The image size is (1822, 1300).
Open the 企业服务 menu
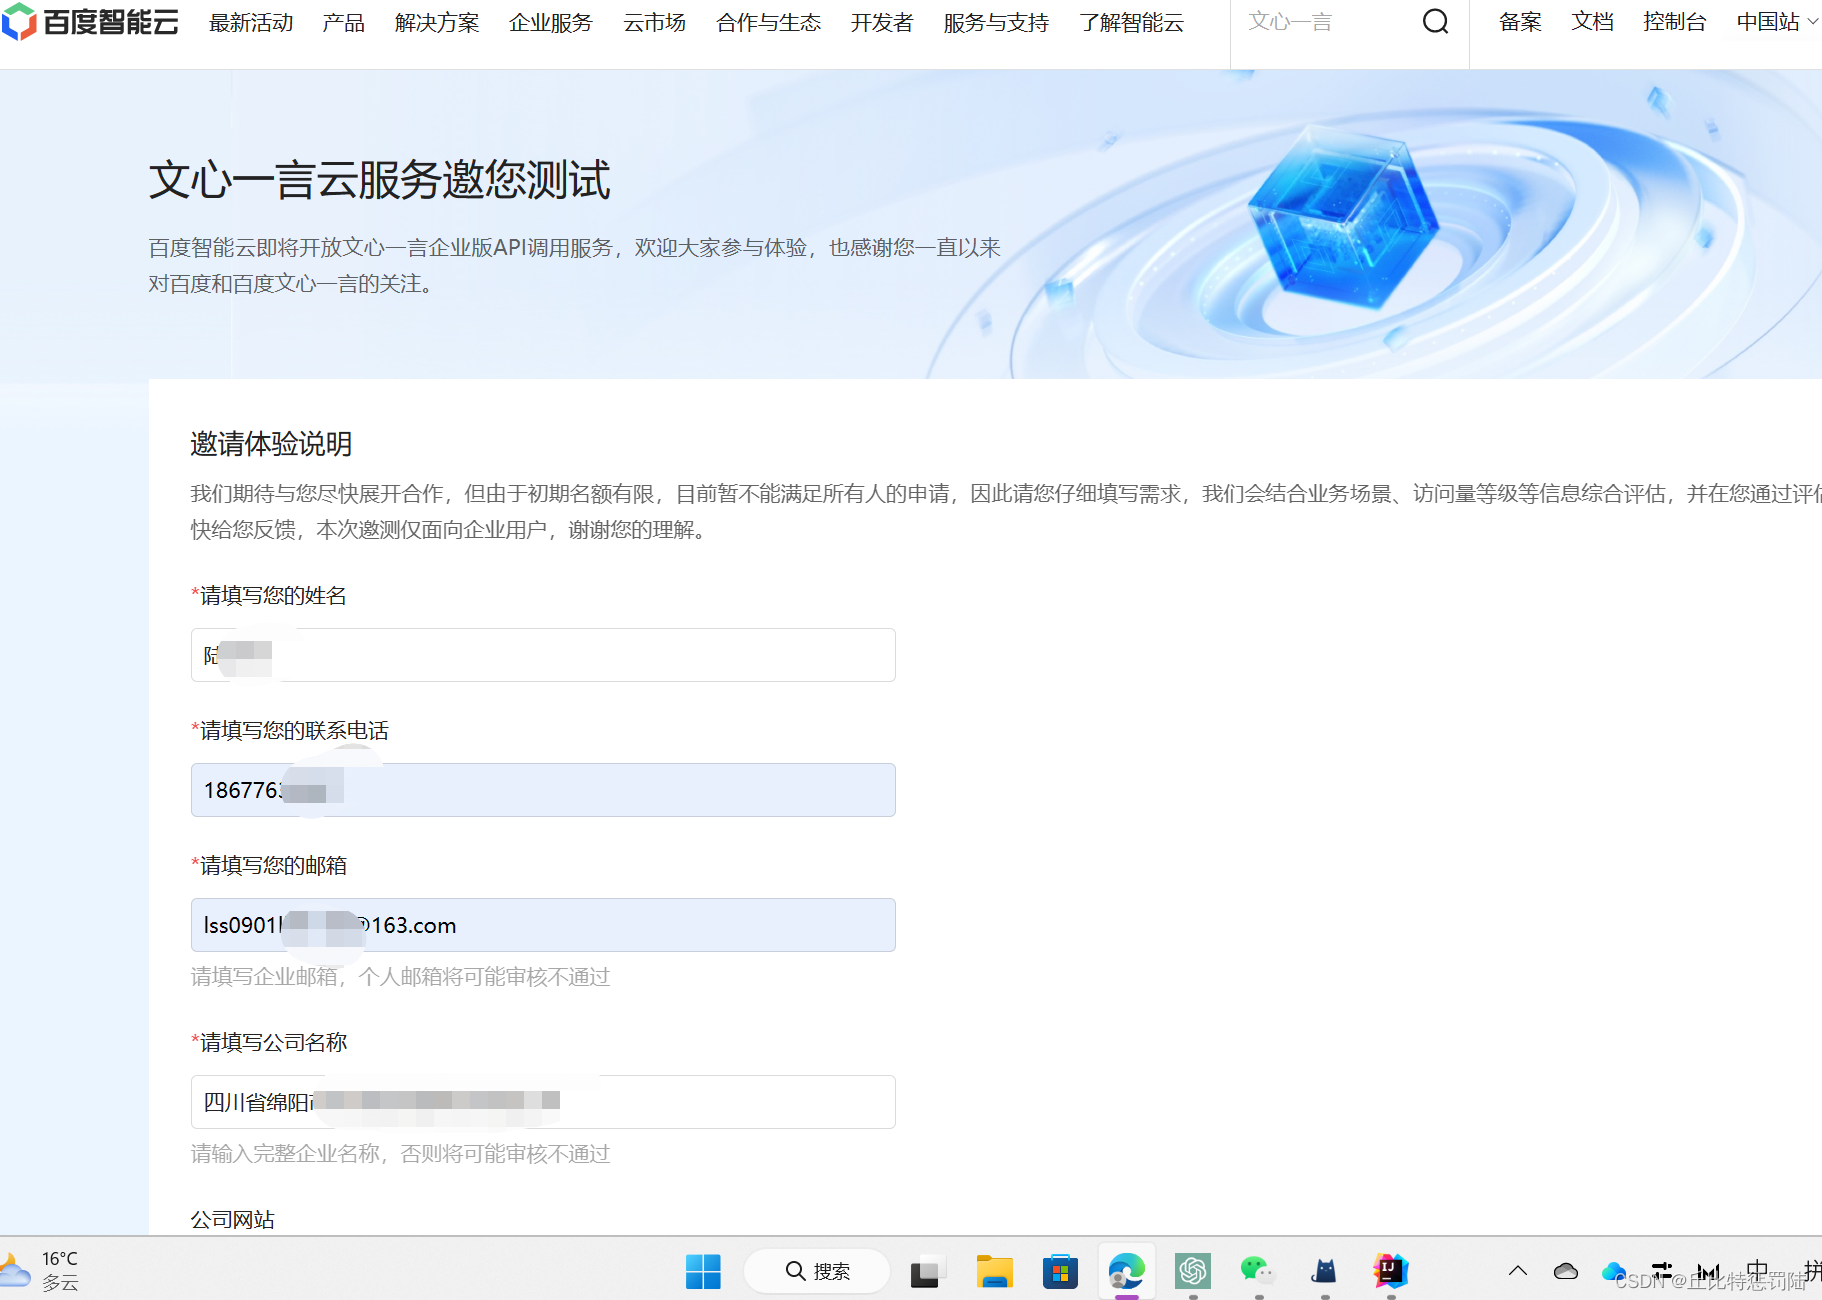(x=551, y=22)
